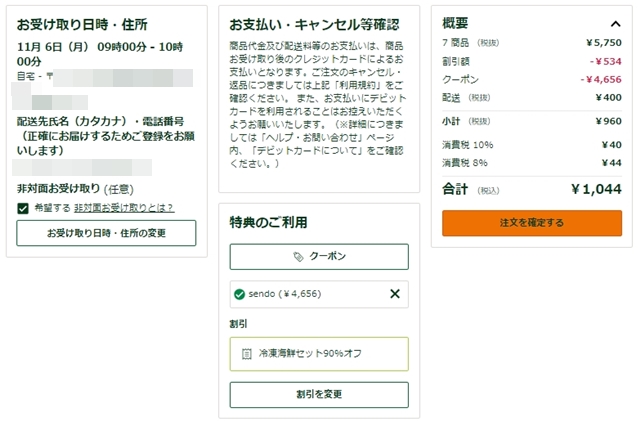Image resolution: width=640 pixels, height=421 pixels.
Task: Open the クーポン button
Action: click(319, 256)
